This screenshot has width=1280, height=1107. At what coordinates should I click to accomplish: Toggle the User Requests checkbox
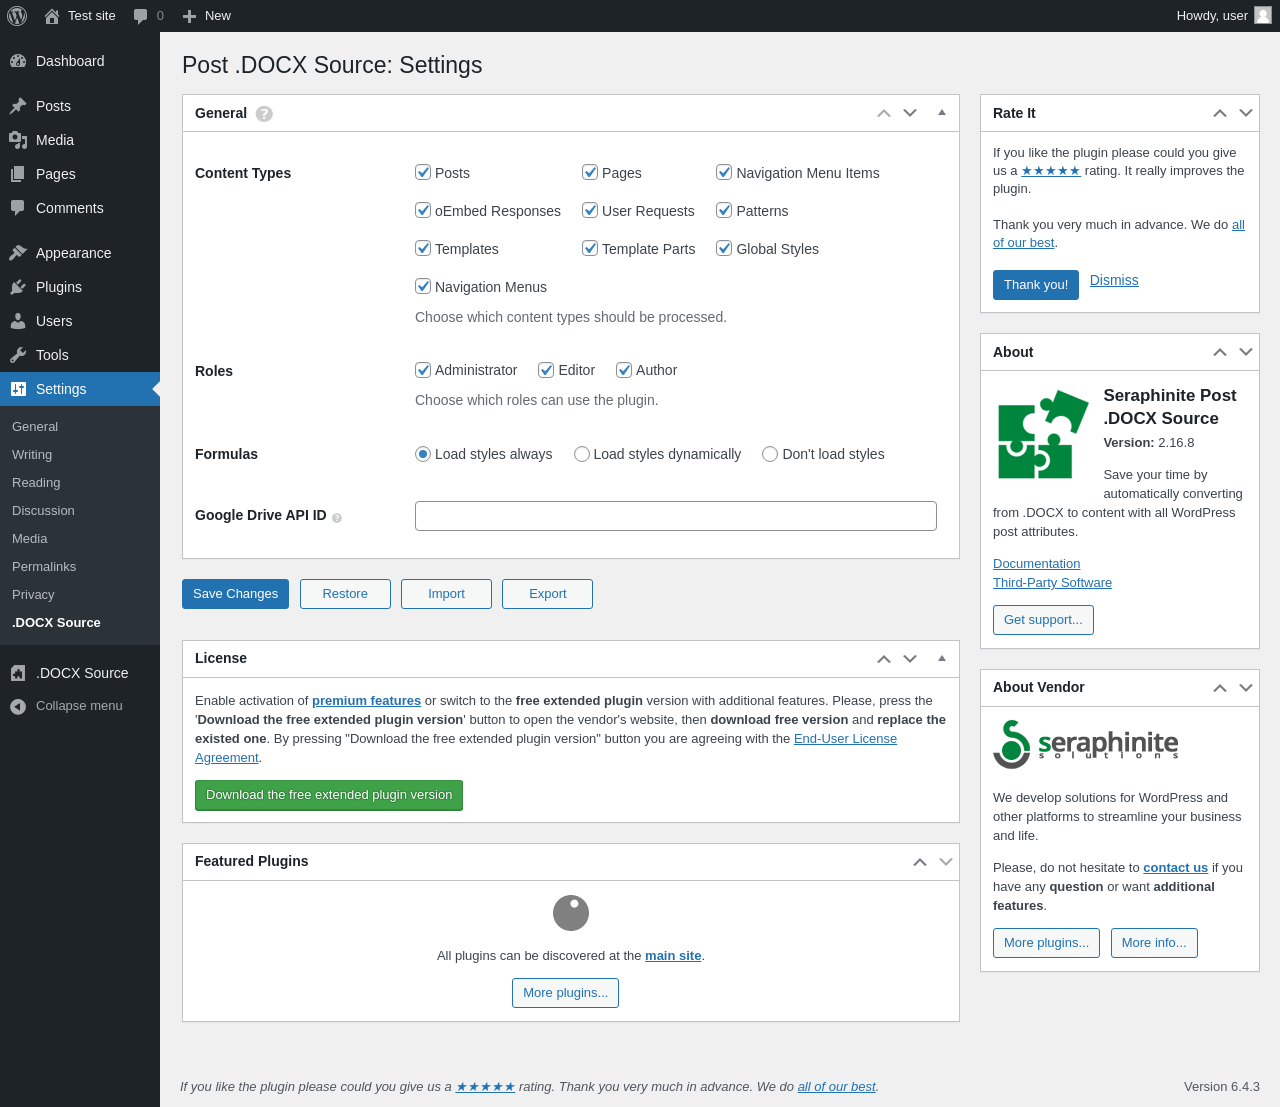tap(590, 210)
